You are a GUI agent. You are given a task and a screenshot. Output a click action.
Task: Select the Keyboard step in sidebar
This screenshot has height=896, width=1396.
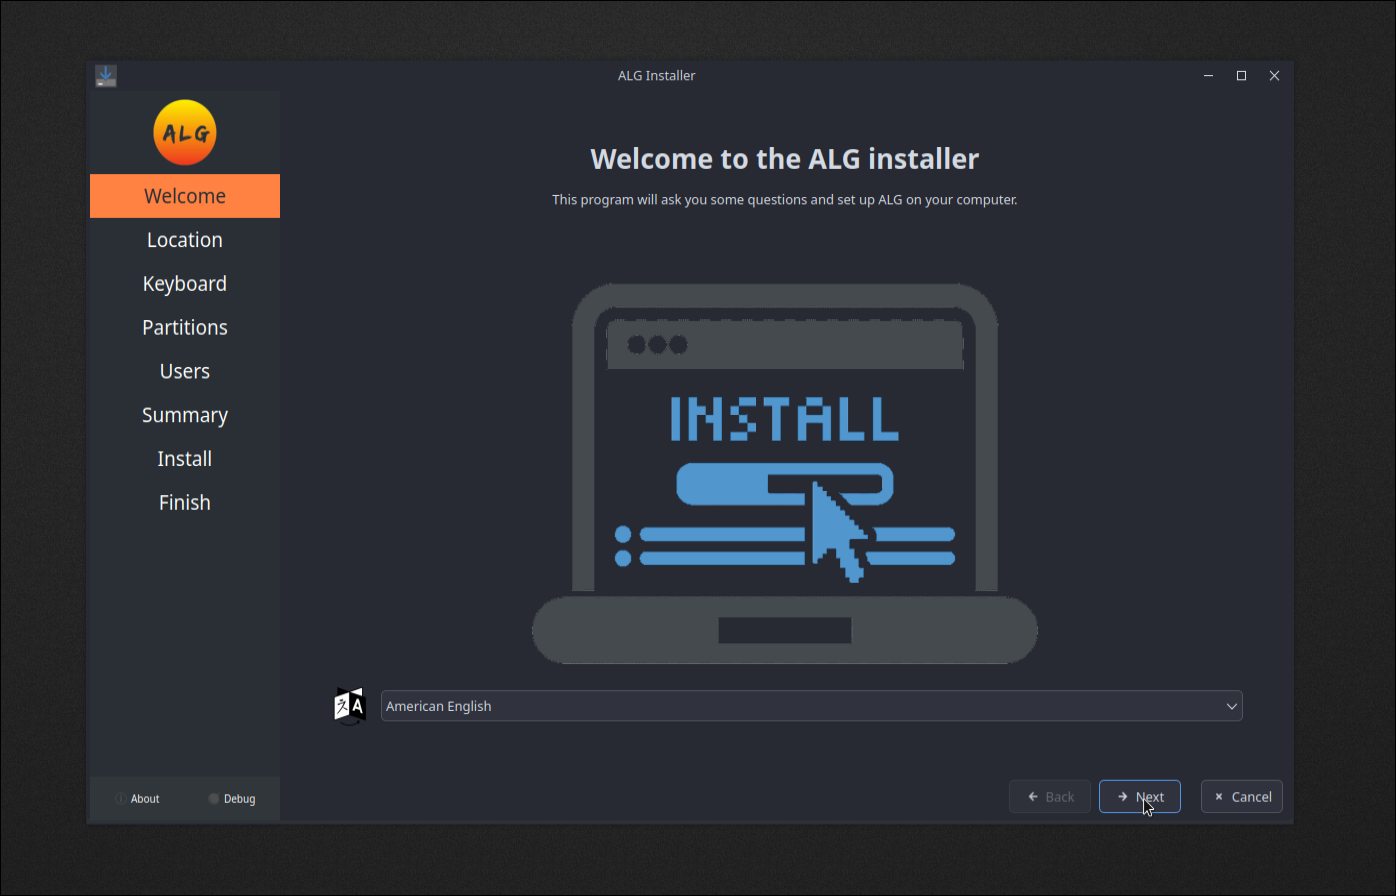[x=185, y=284]
